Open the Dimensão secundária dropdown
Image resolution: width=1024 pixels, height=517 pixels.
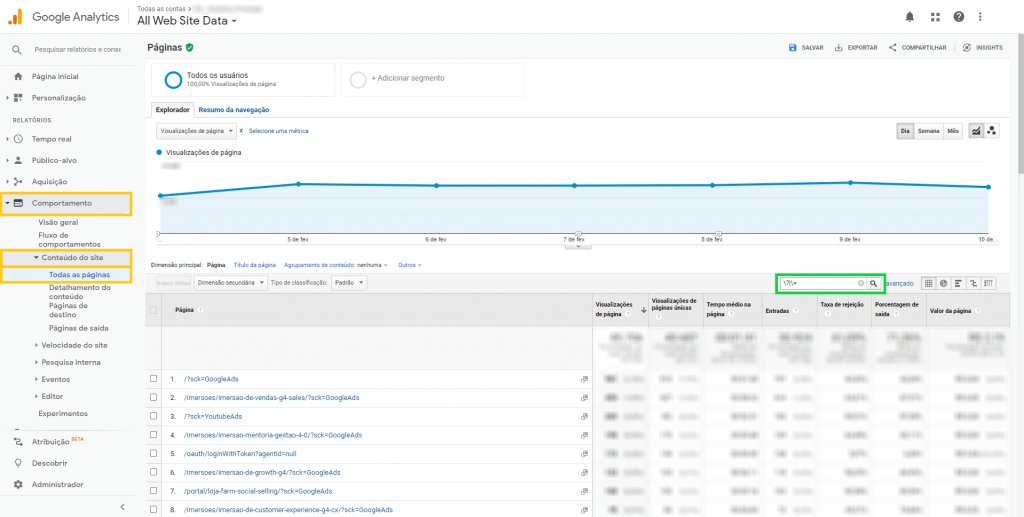231,283
